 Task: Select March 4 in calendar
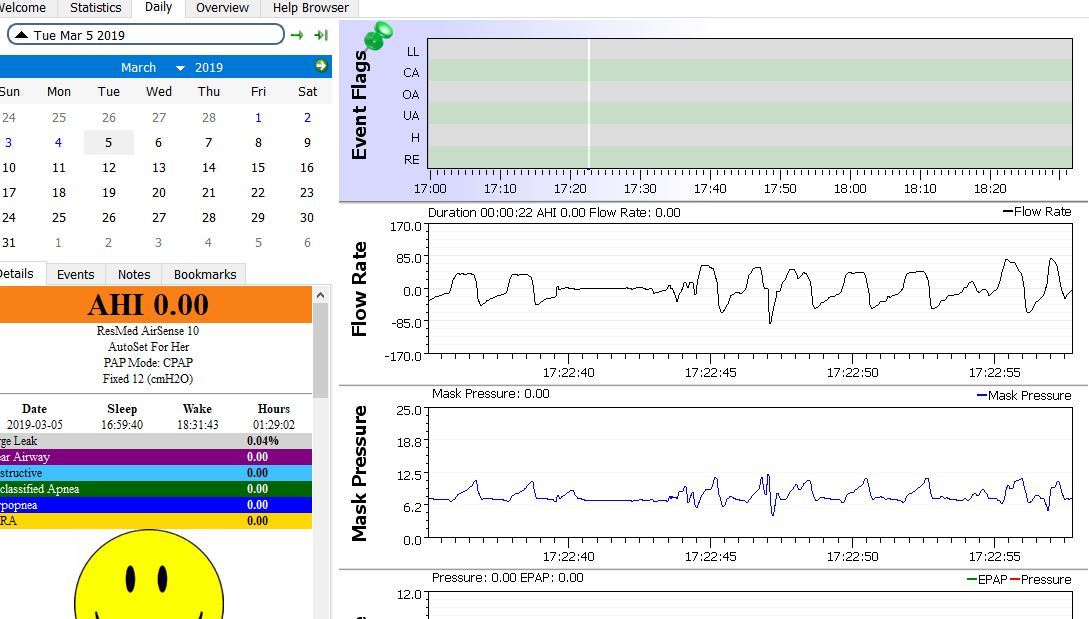pos(58,142)
